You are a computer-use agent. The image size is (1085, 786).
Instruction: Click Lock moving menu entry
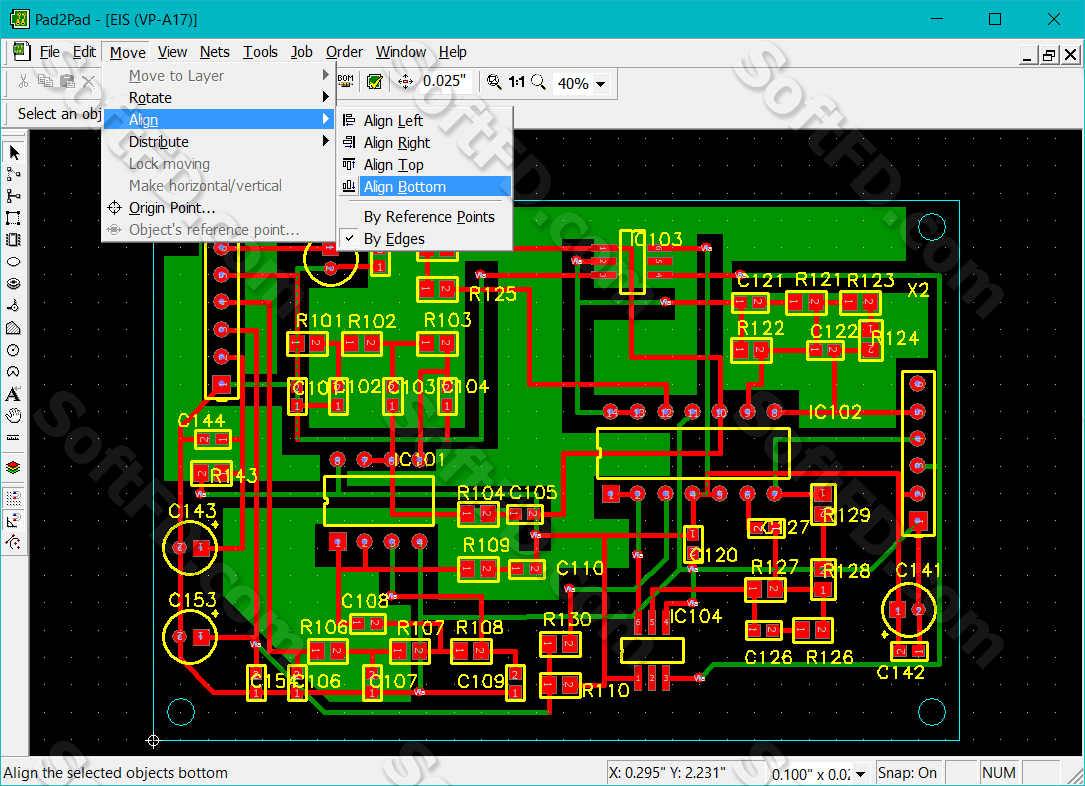[x=219, y=164]
